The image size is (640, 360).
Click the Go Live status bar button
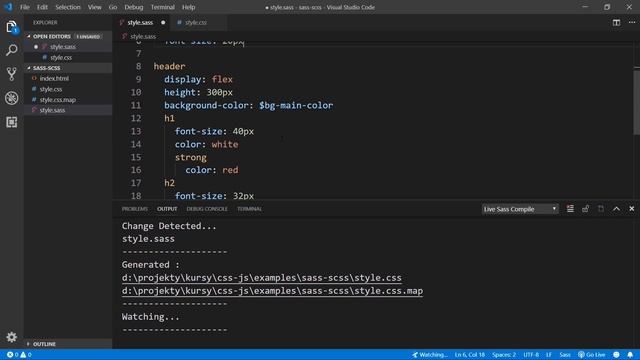592,355
